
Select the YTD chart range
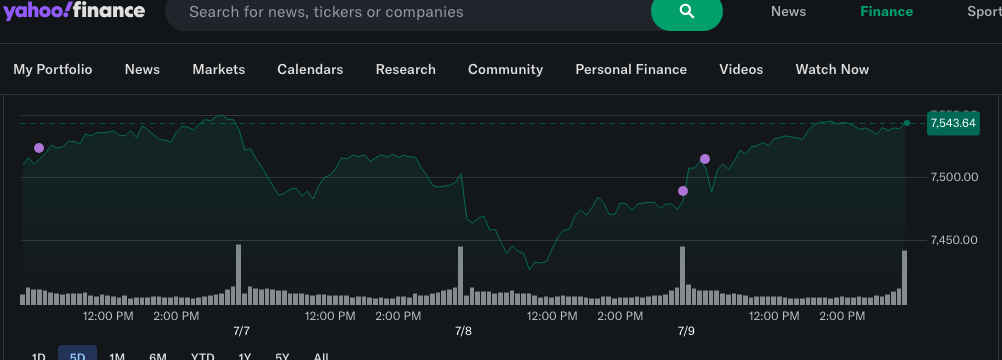[x=203, y=356]
